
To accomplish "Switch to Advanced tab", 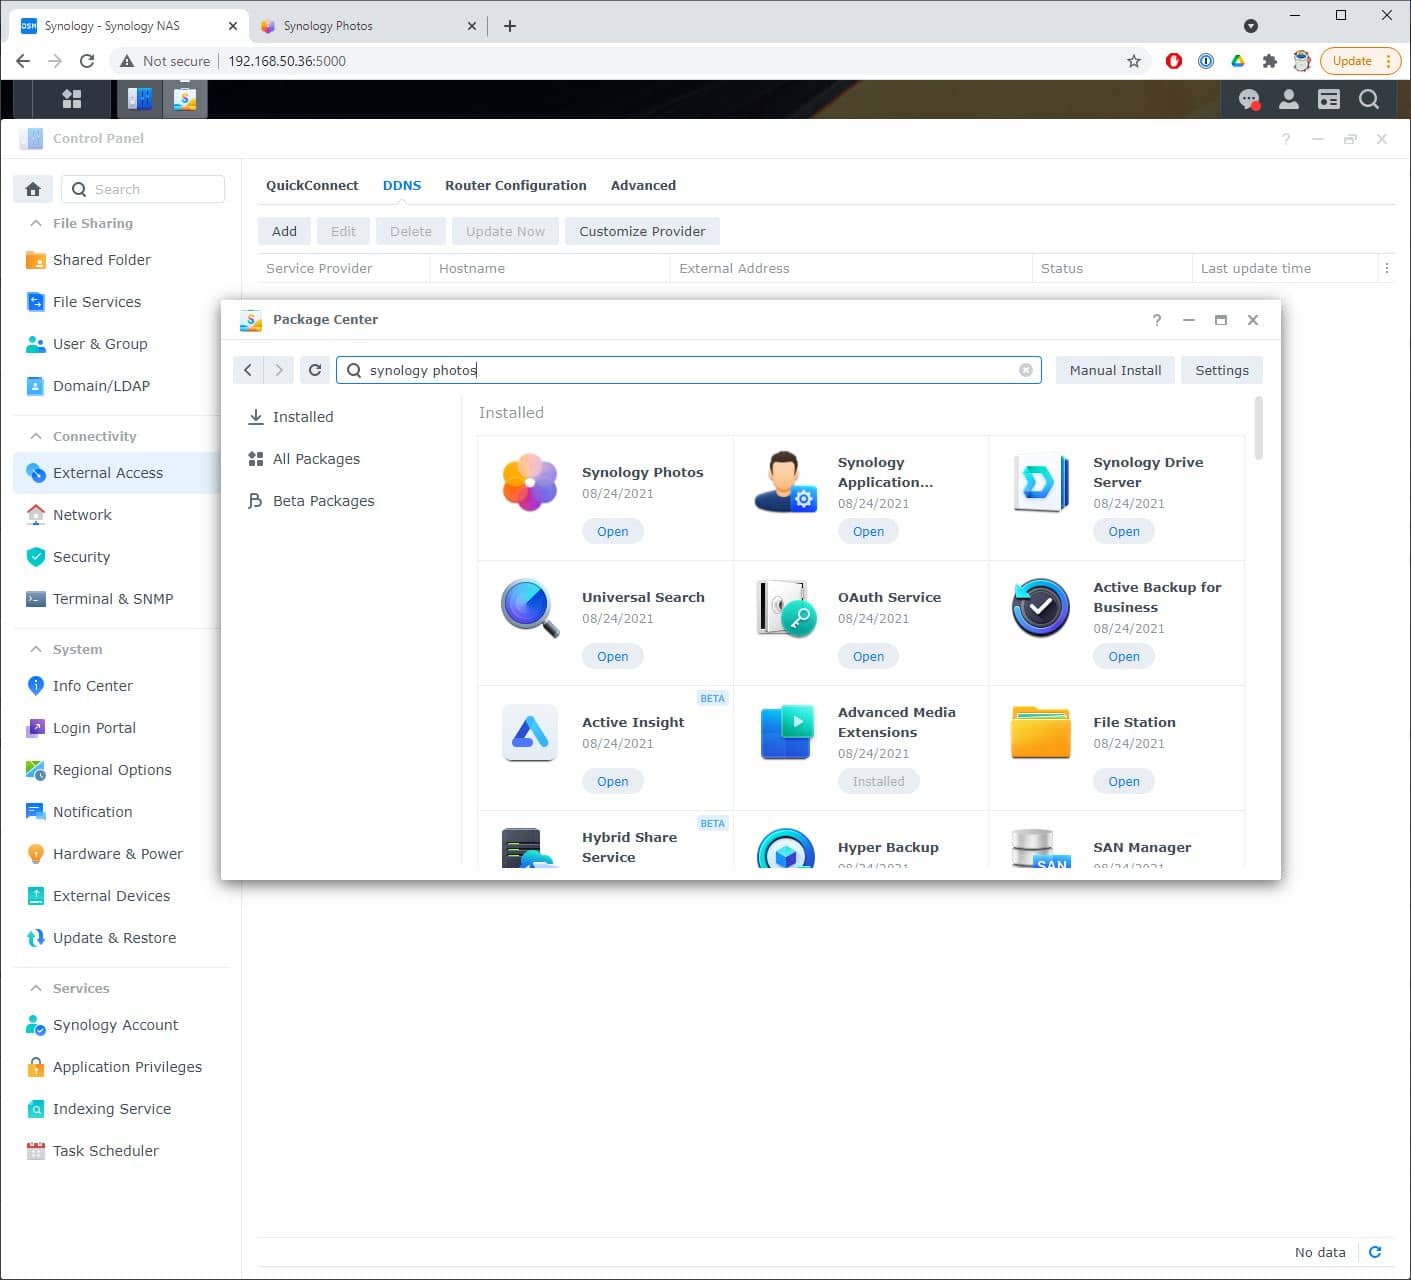I will [x=643, y=185].
